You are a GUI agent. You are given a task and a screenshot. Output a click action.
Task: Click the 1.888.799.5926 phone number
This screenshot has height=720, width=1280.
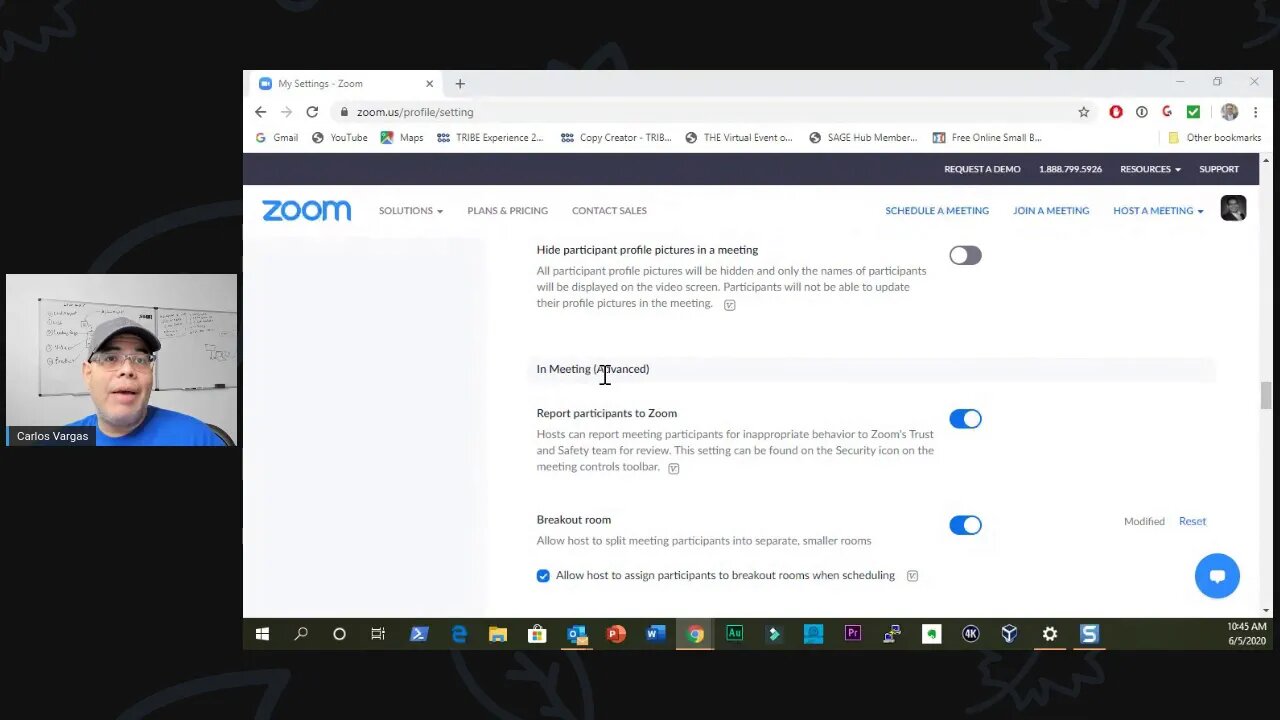point(1070,169)
